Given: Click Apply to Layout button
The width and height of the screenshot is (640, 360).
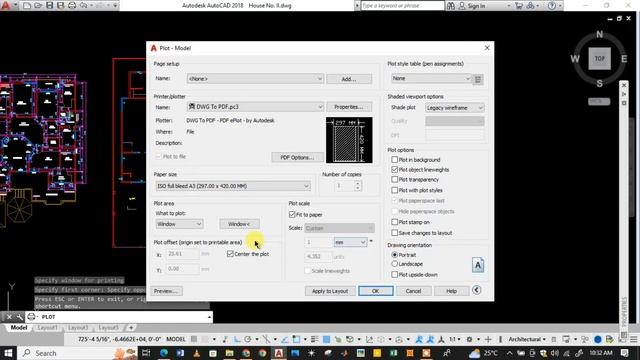Looking at the screenshot, I should (330, 291).
